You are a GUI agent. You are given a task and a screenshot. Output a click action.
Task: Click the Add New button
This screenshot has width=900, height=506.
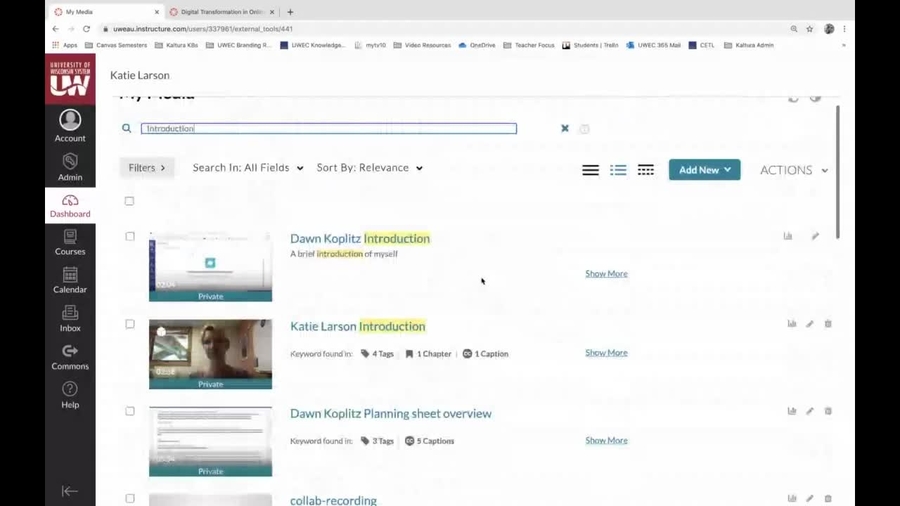704,170
